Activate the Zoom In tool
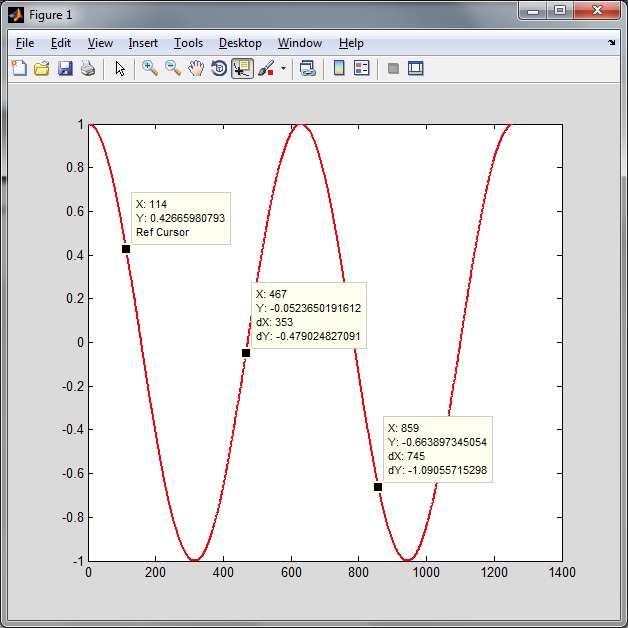The height and width of the screenshot is (628, 628). [x=150, y=68]
